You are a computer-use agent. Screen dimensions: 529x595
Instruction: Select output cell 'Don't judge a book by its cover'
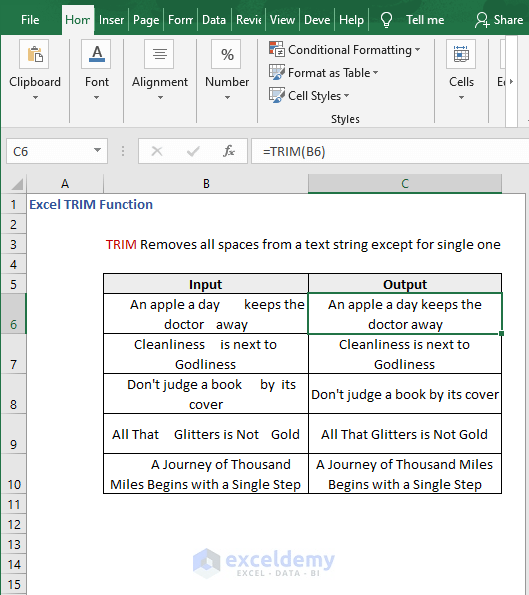point(405,394)
